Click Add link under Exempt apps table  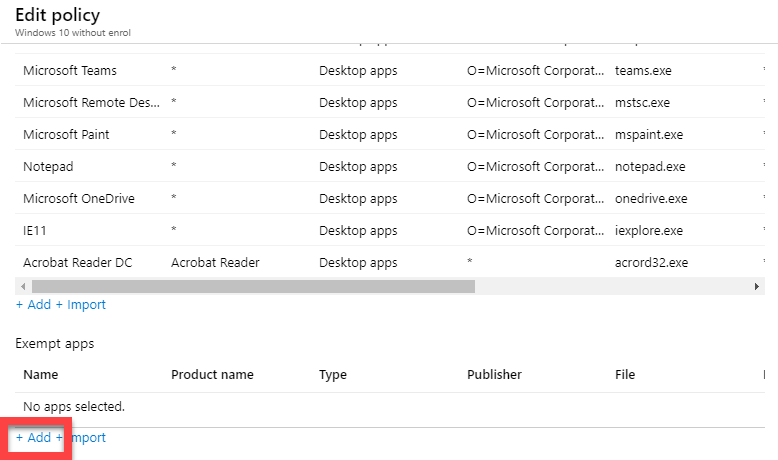point(34,438)
